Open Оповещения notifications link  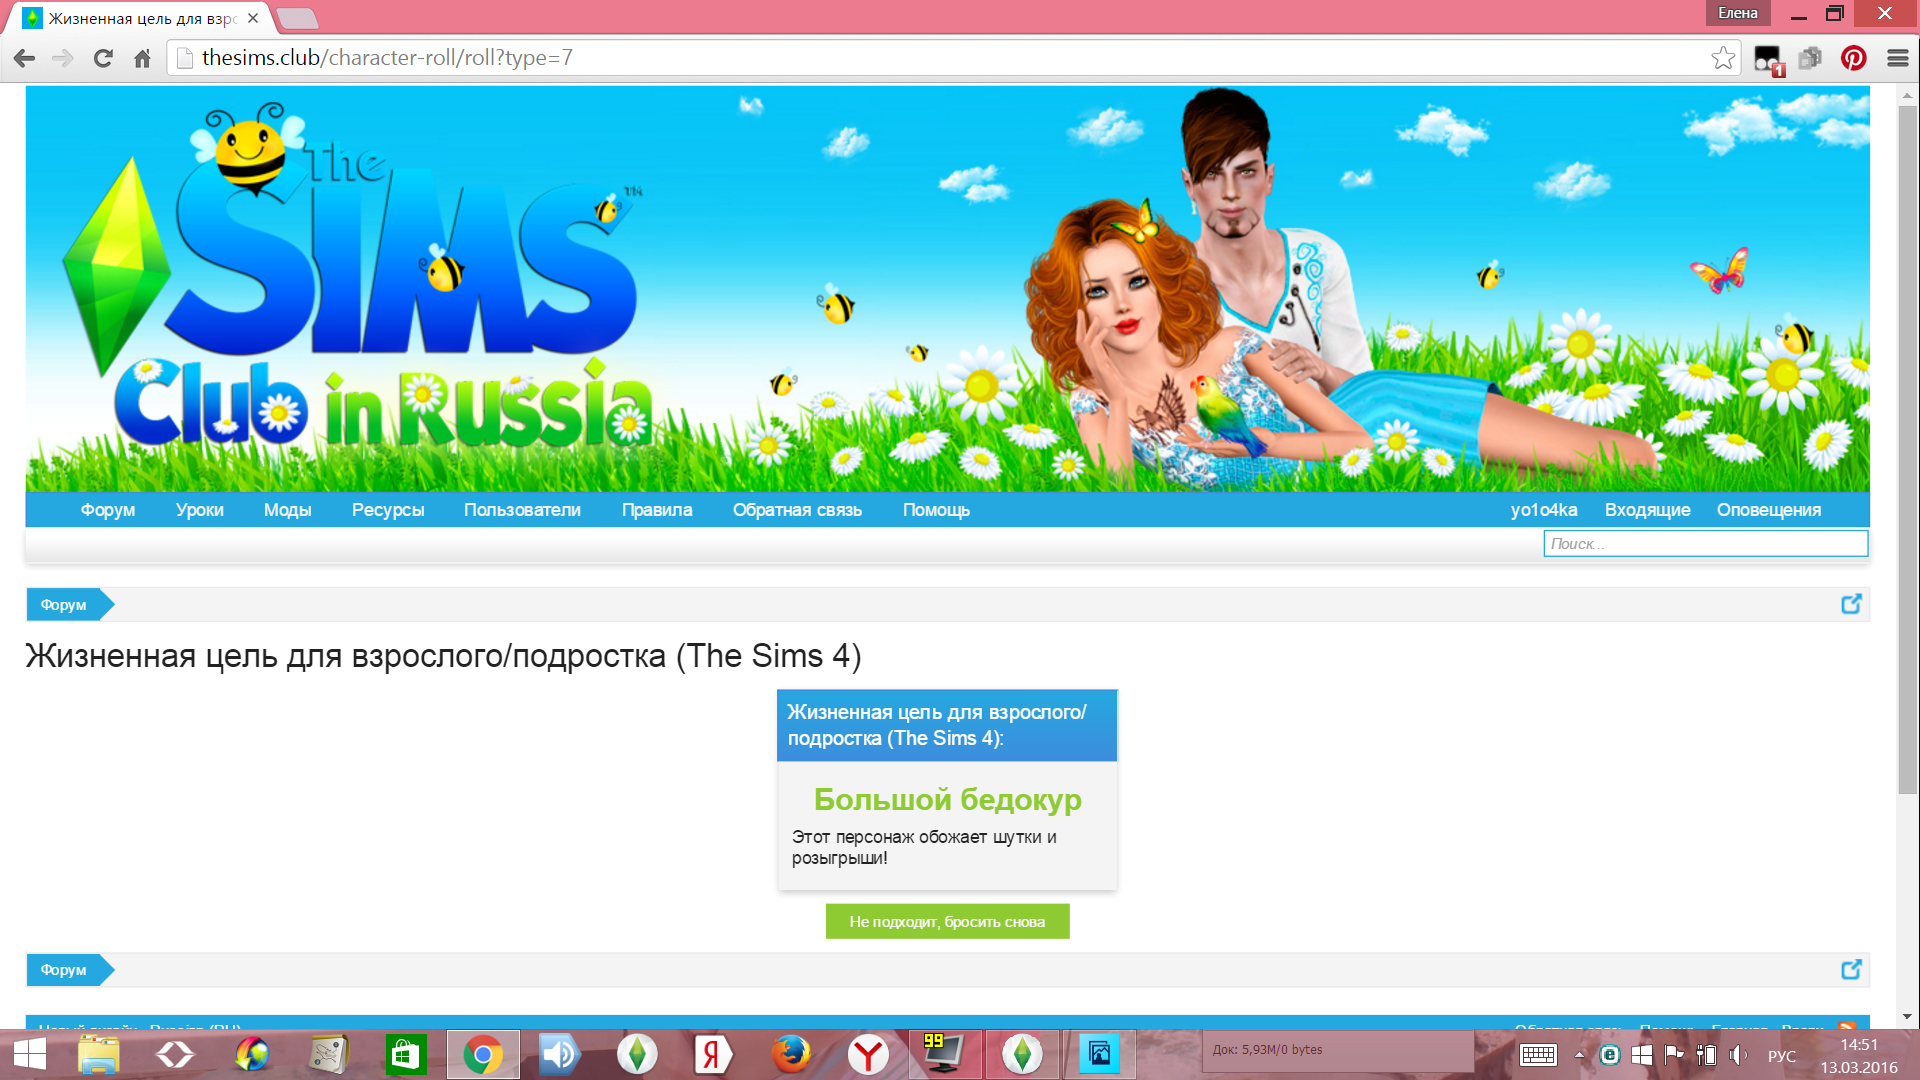tap(1769, 510)
